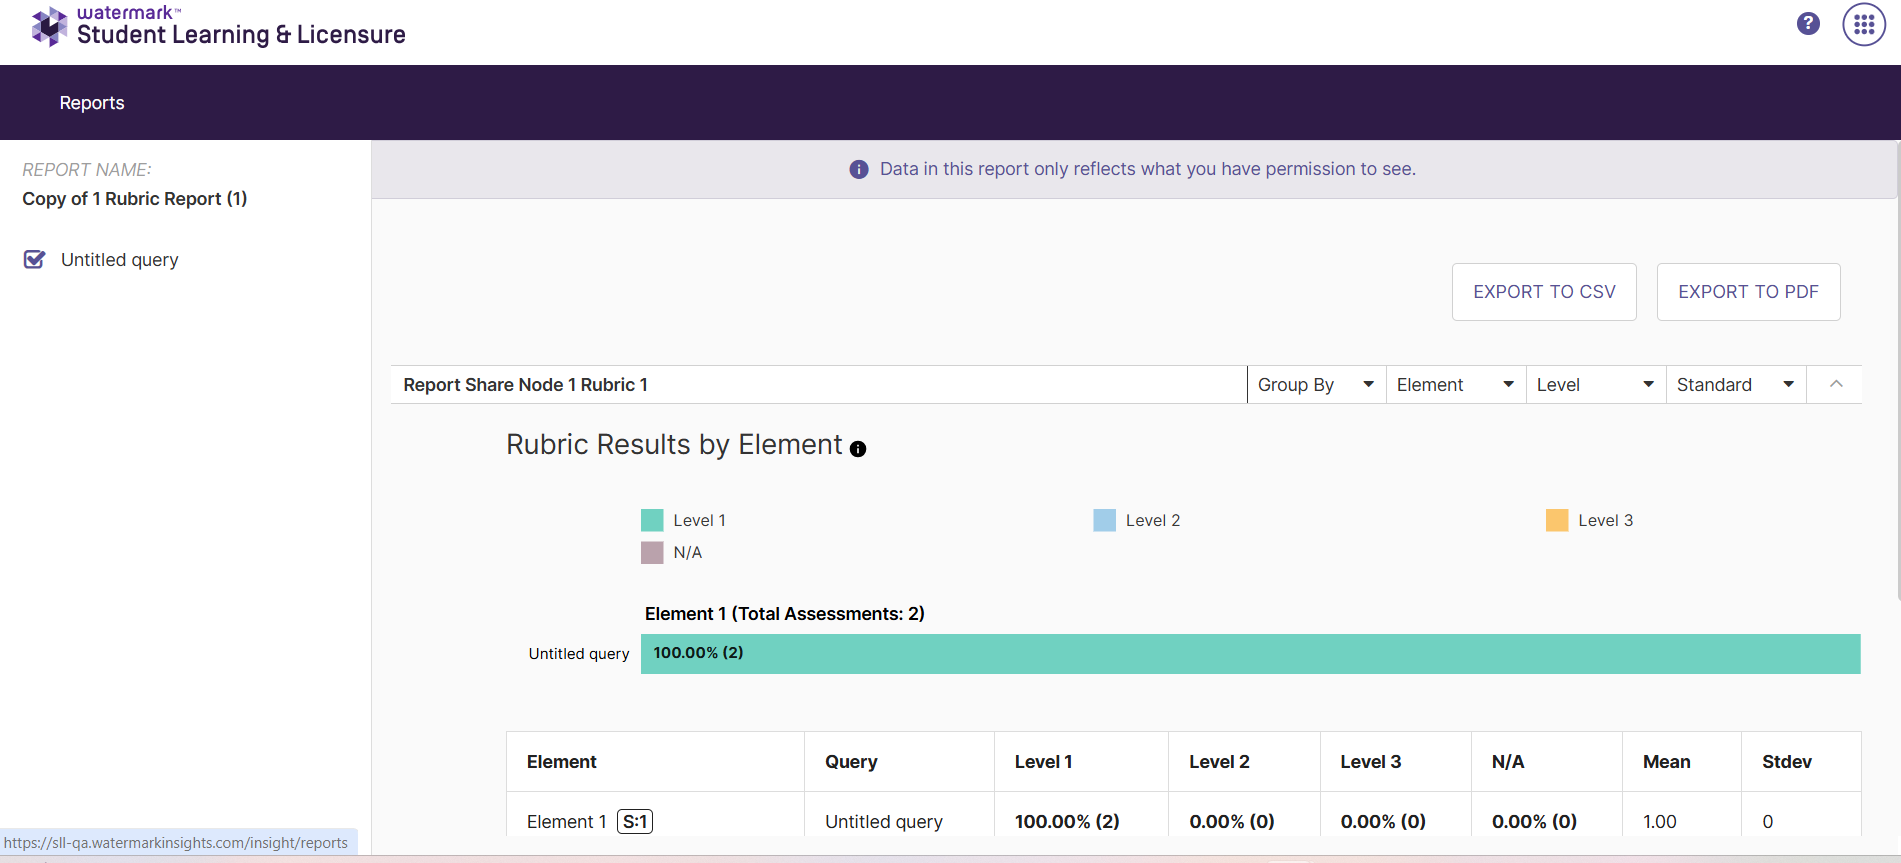1901x863 pixels.
Task: Open the help question mark icon
Action: [x=1808, y=23]
